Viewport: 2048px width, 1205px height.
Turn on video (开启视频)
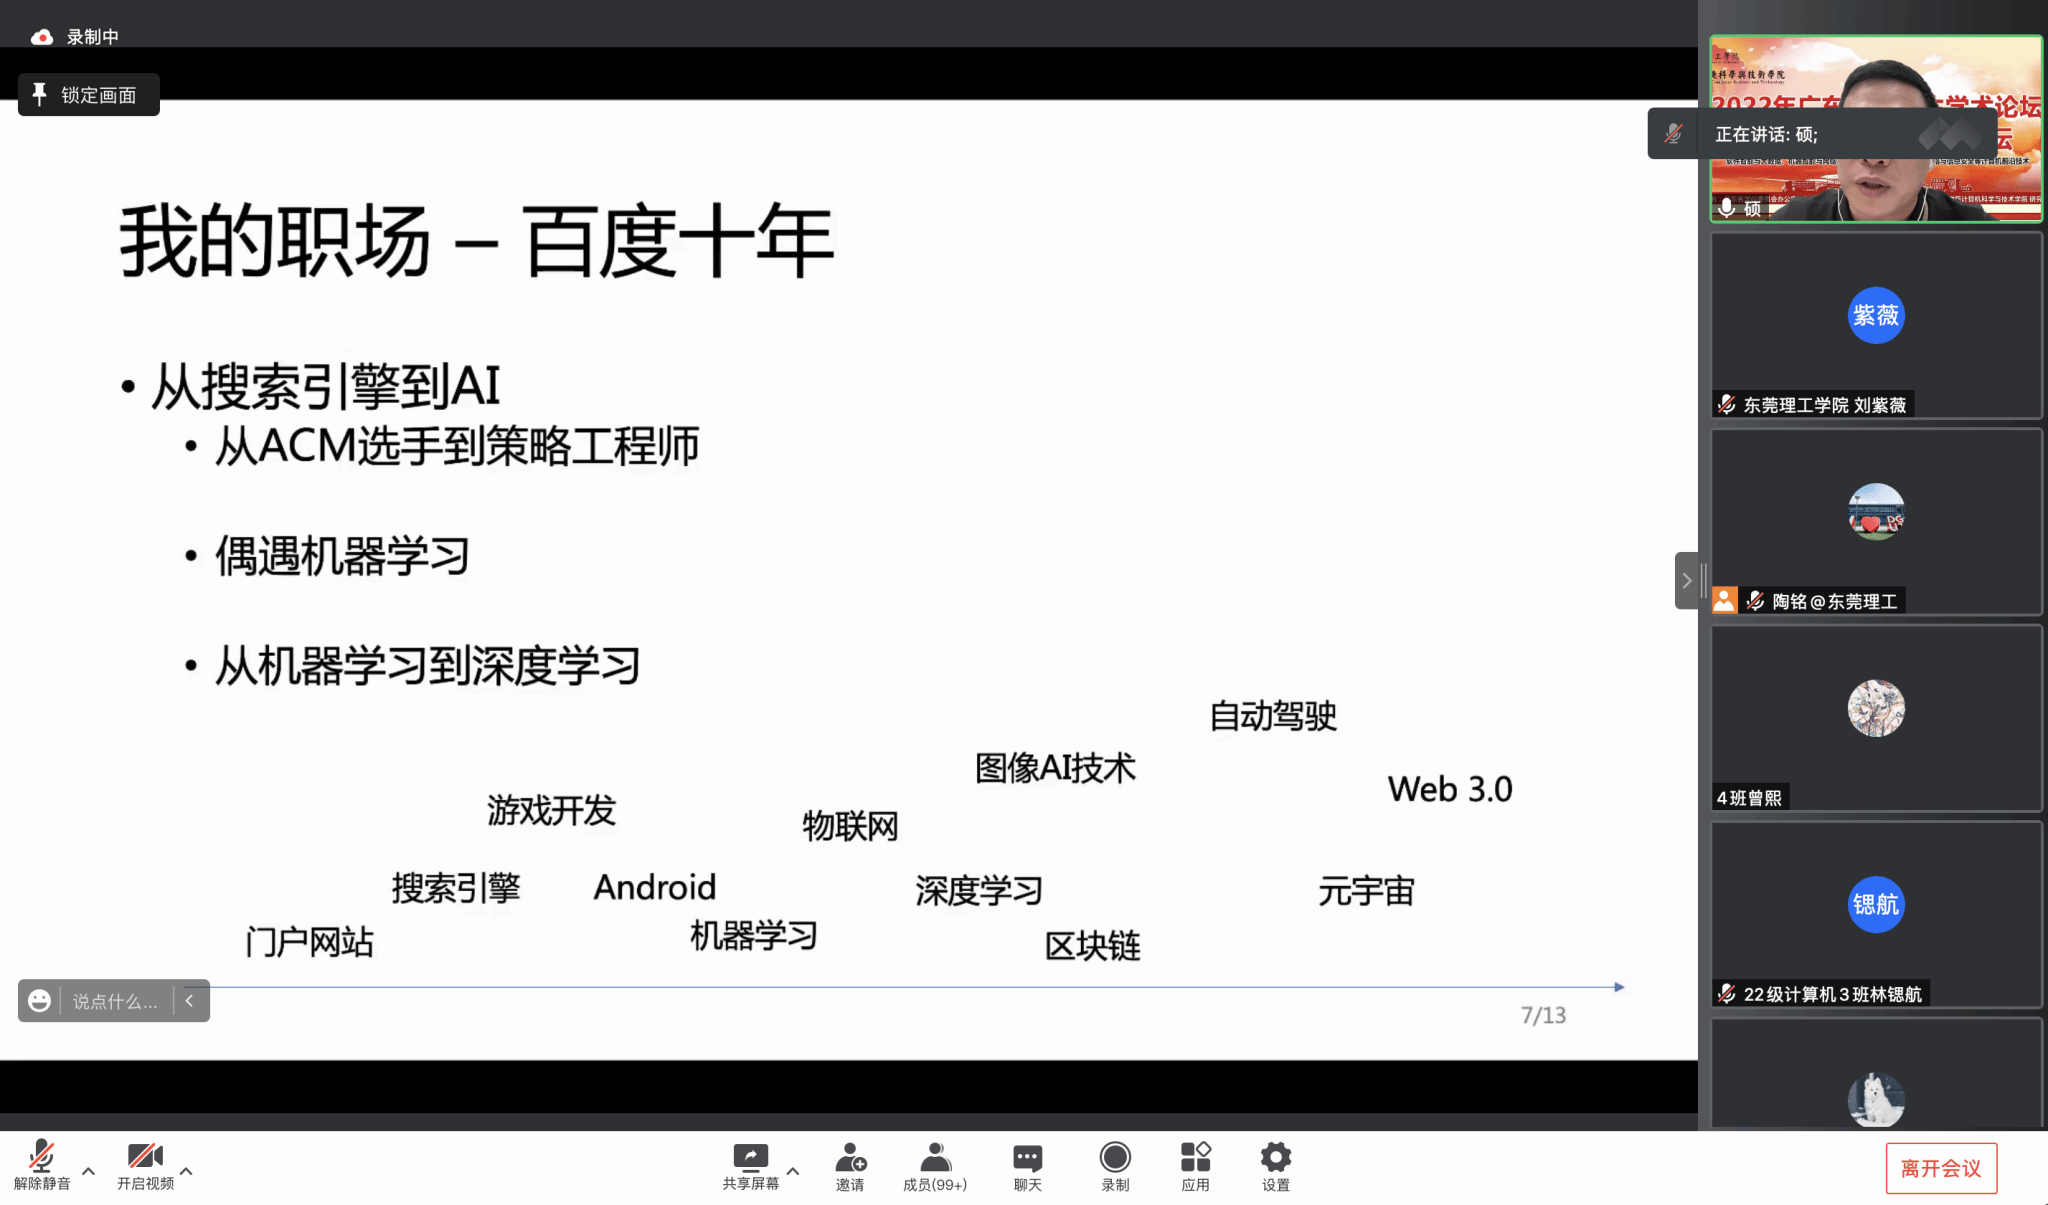tap(145, 1158)
